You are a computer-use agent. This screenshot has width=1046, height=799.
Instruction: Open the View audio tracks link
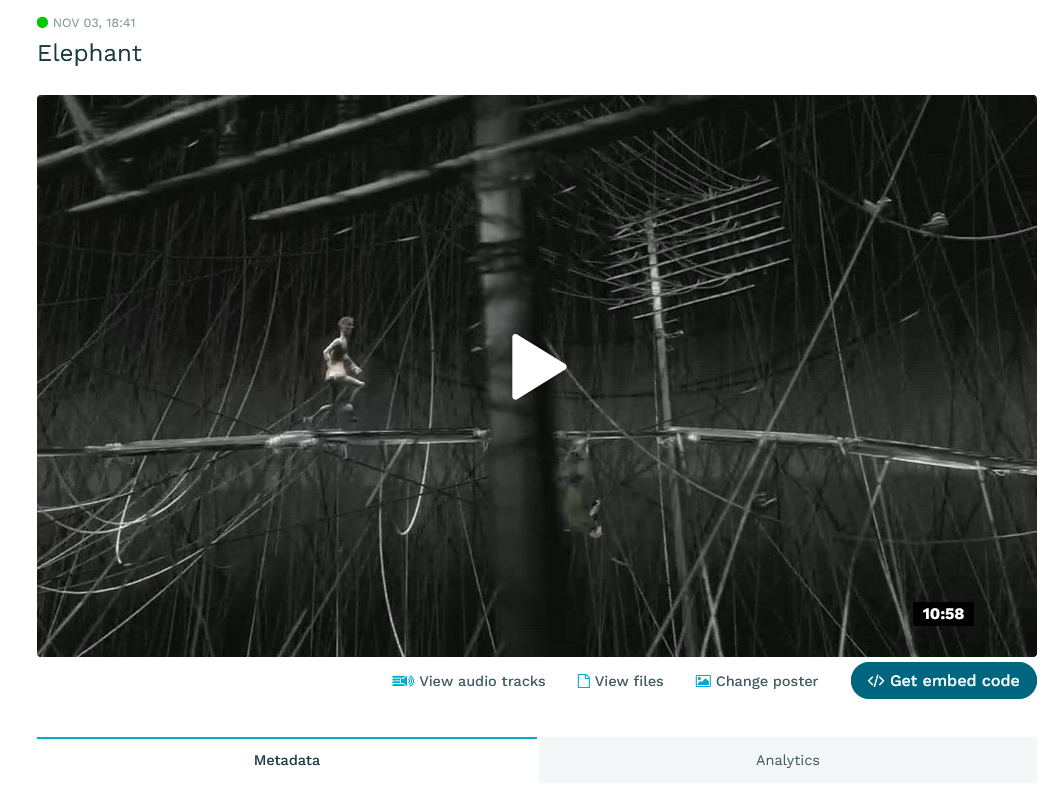468,681
